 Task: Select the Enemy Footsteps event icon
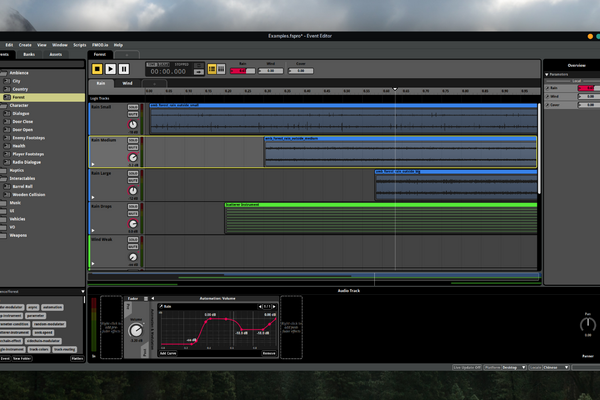coord(7,138)
